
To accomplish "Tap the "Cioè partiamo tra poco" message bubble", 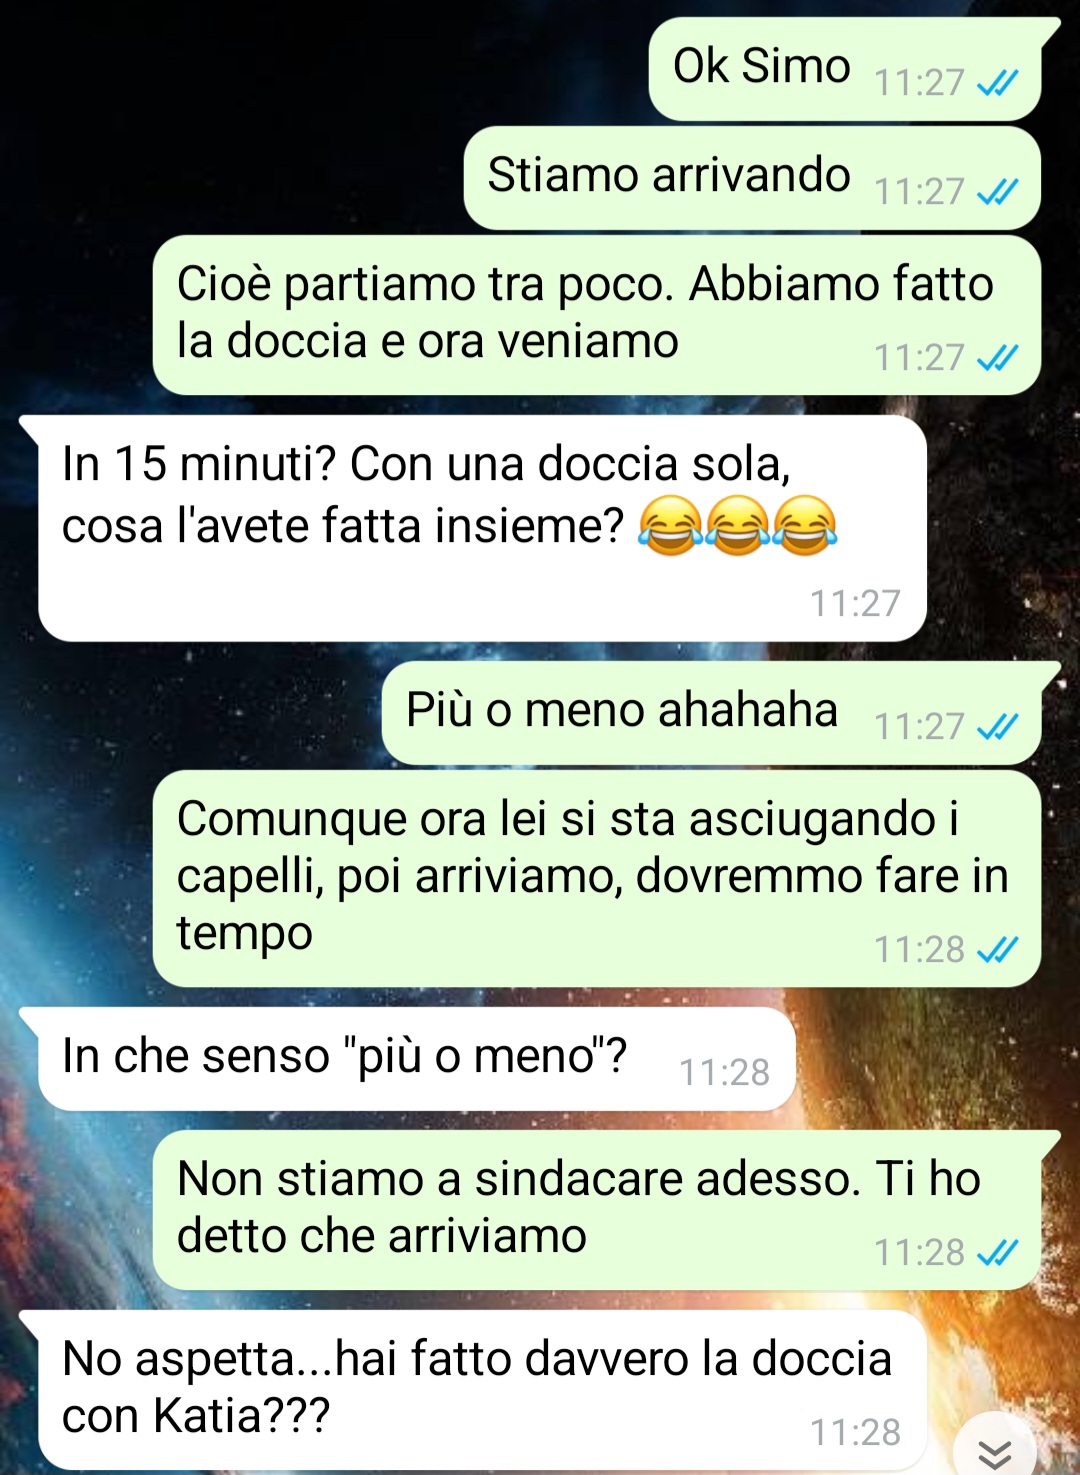I will (x=597, y=315).
